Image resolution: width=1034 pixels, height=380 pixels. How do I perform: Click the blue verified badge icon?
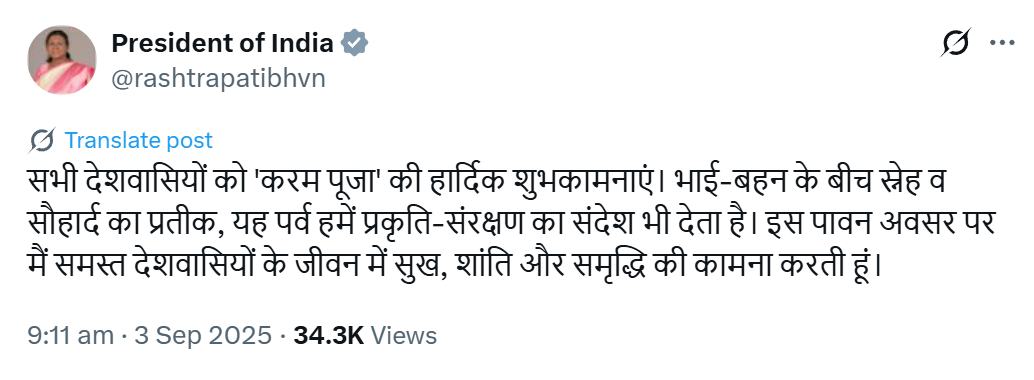[354, 43]
